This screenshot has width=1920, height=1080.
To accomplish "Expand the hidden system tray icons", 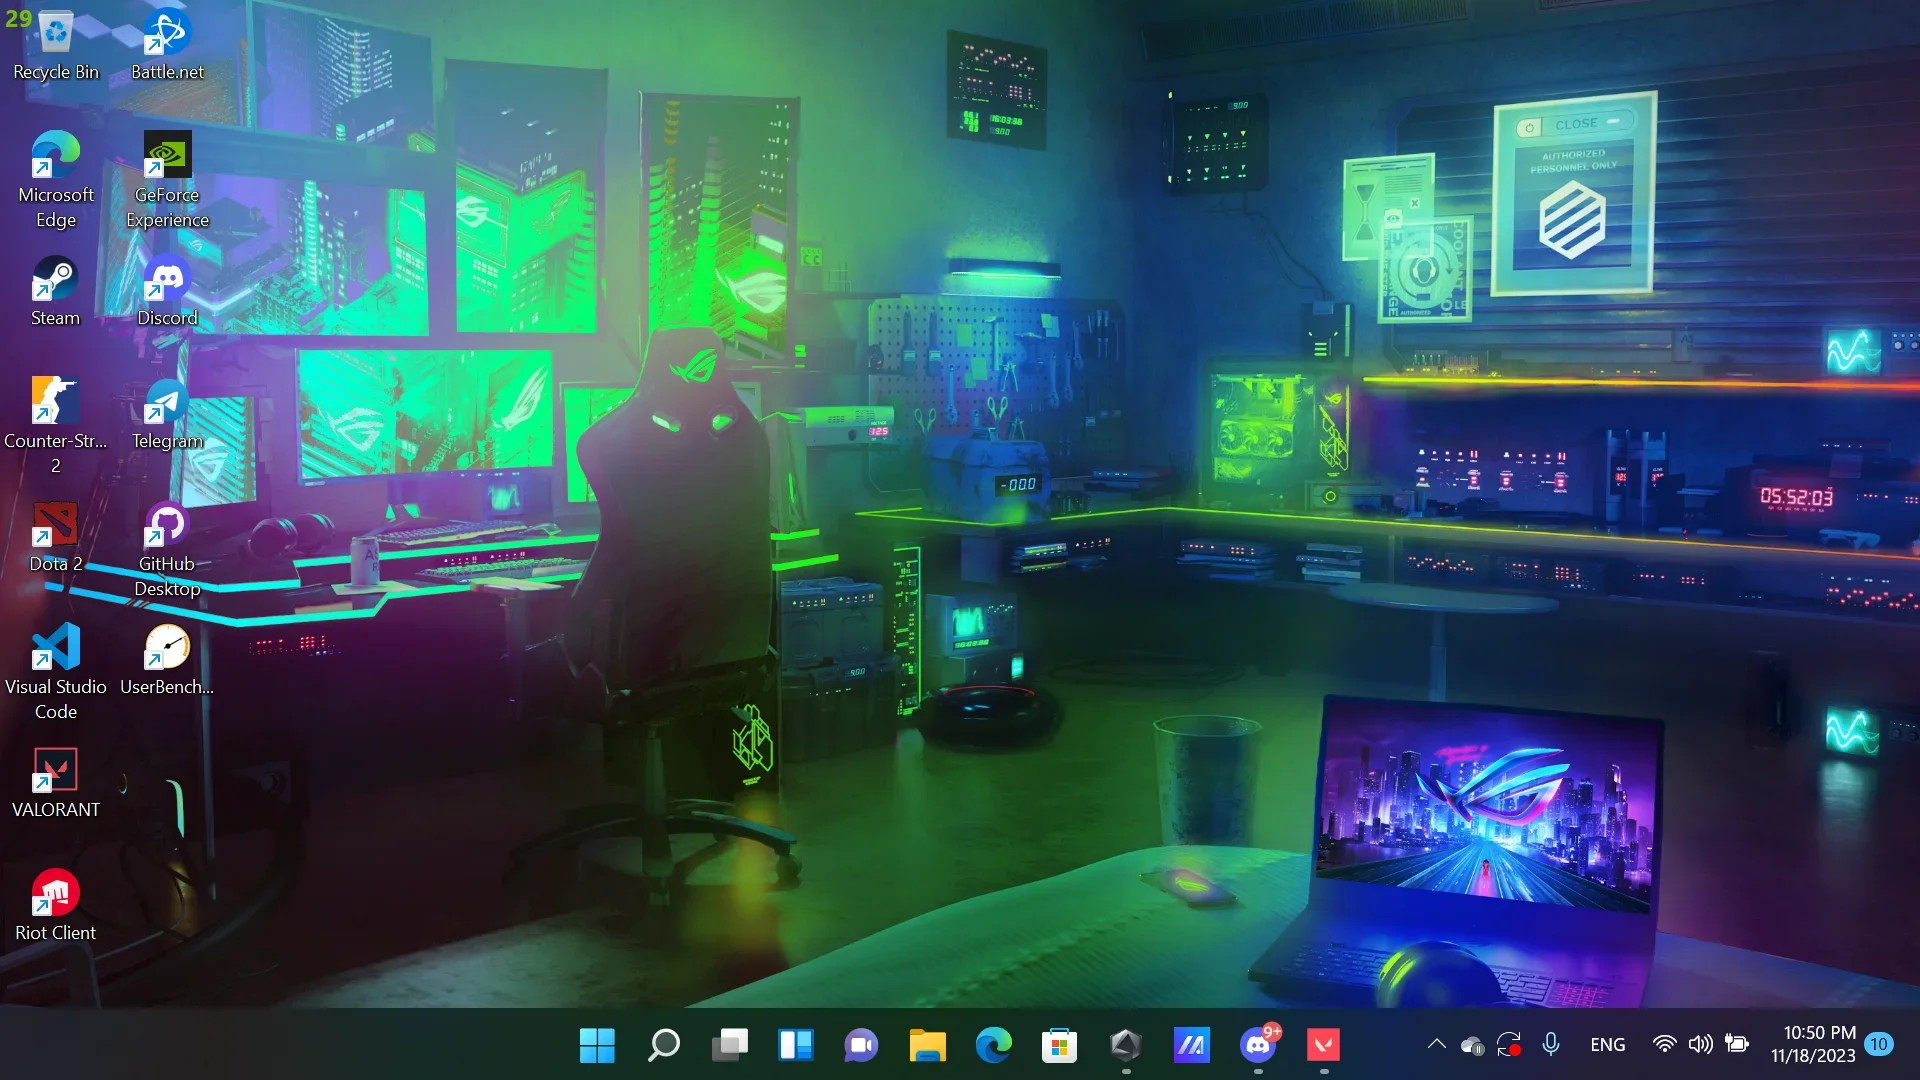I will 1436,1045.
